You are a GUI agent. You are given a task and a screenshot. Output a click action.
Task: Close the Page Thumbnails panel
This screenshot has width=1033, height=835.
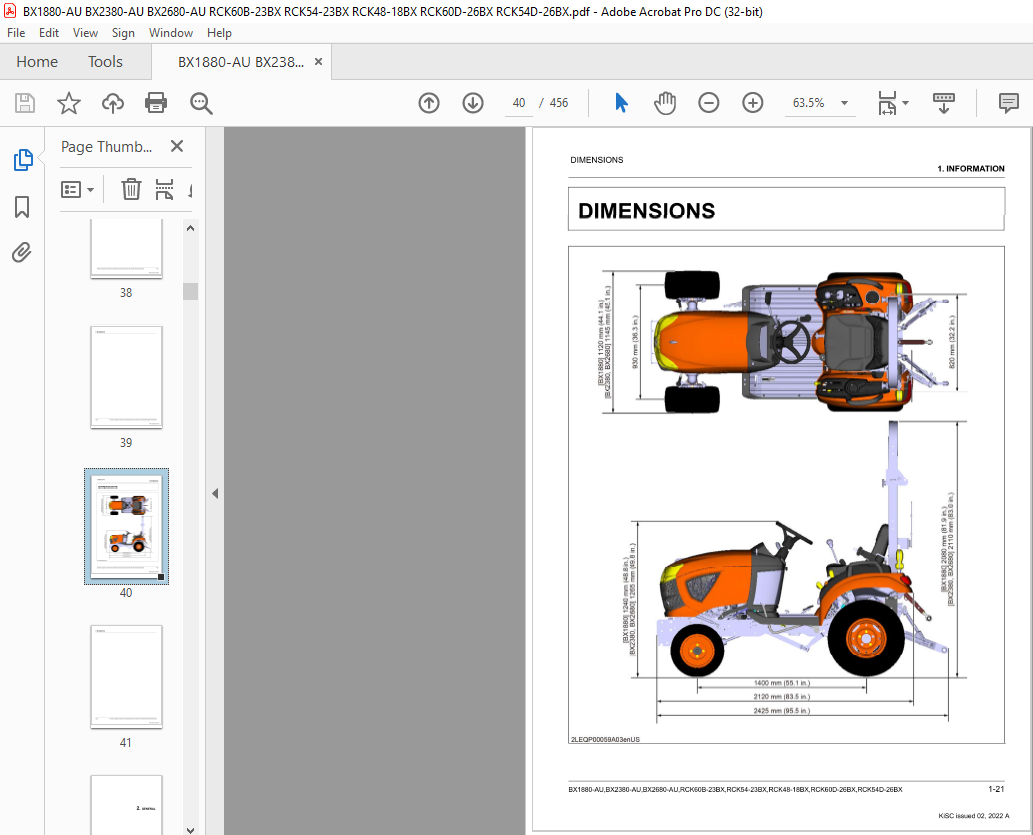pyautogui.click(x=177, y=146)
